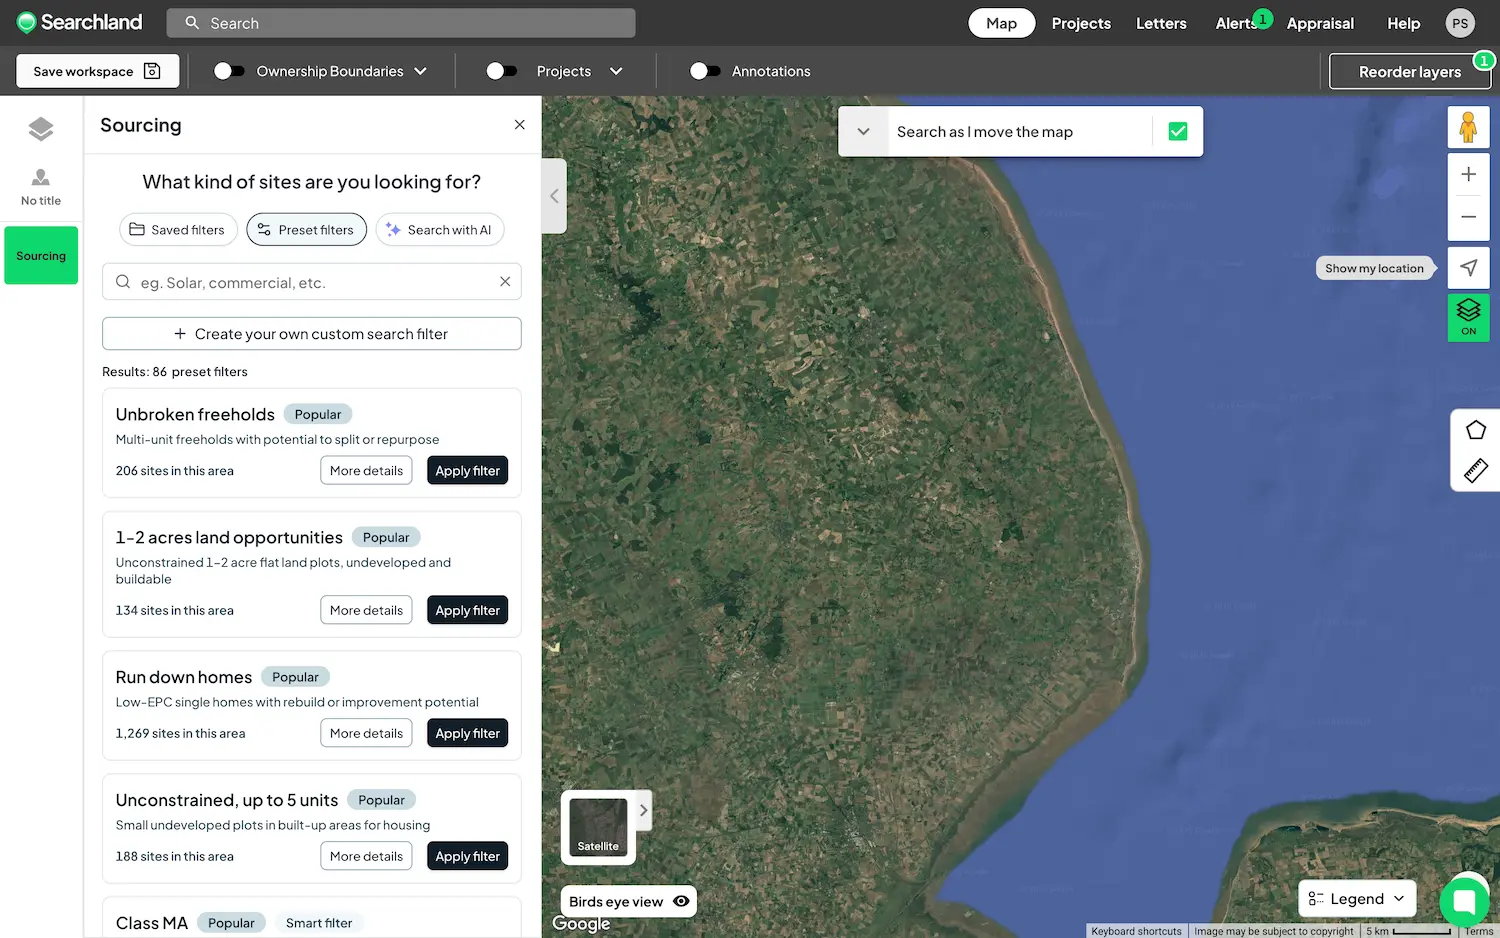Enable the Projects layer toggle
The height and width of the screenshot is (938, 1500).
501,71
